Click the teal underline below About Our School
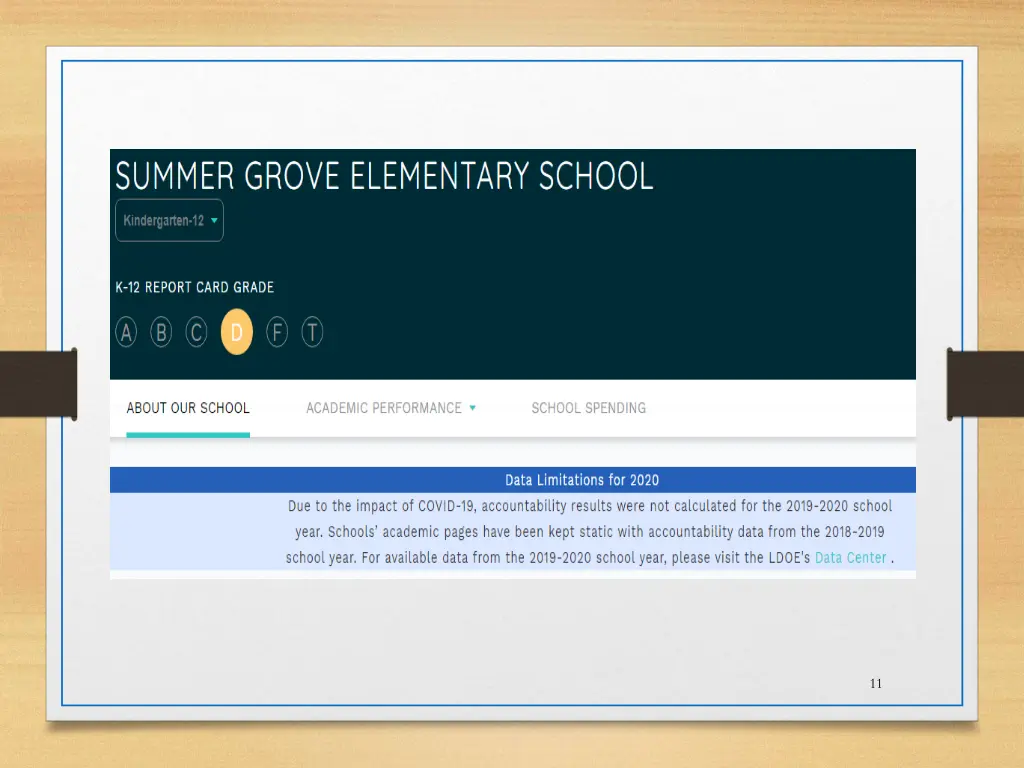 (x=187, y=434)
